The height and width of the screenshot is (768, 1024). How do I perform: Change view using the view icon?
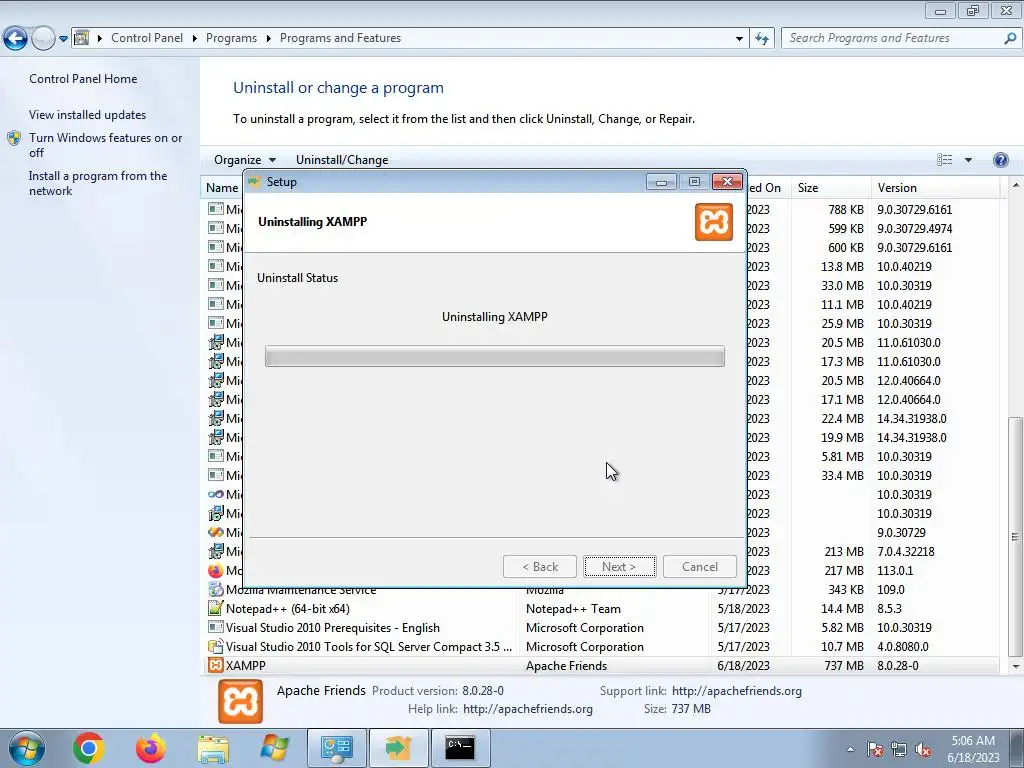click(944, 160)
